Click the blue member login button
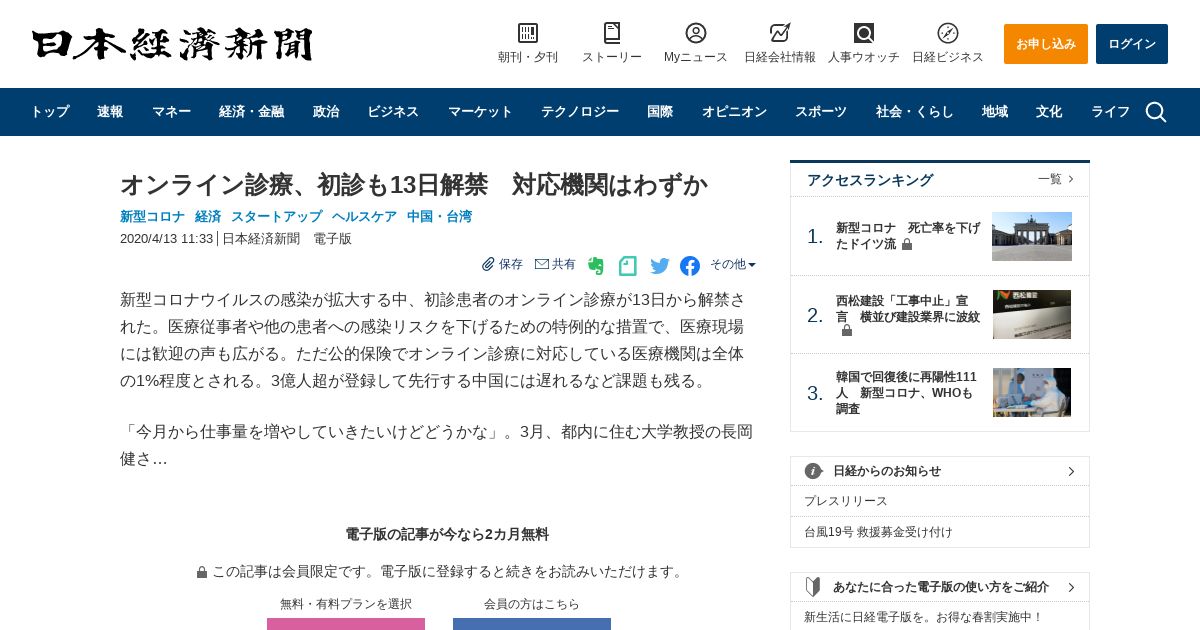 pyautogui.click(x=532, y=624)
